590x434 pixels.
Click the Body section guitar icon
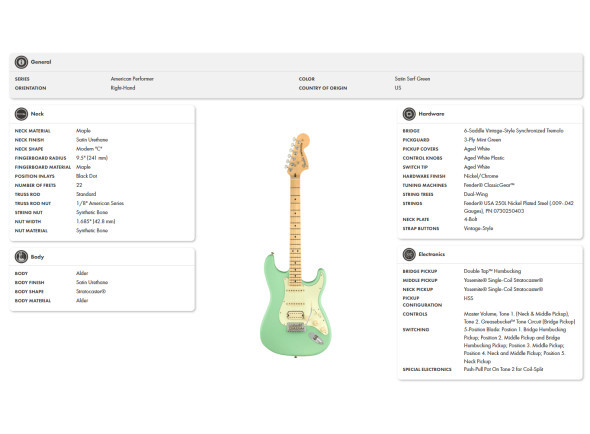[21, 257]
